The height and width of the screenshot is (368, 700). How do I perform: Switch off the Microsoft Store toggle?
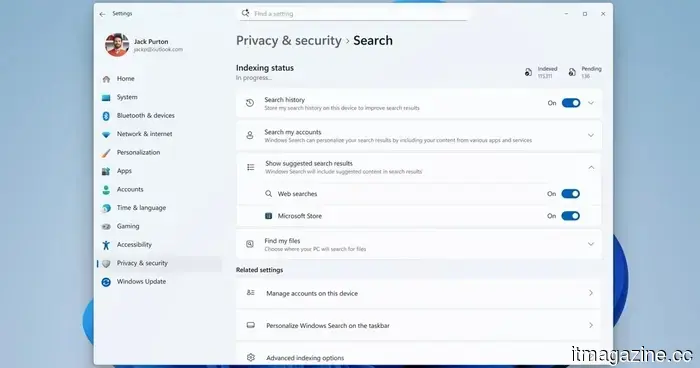[571, 216]
